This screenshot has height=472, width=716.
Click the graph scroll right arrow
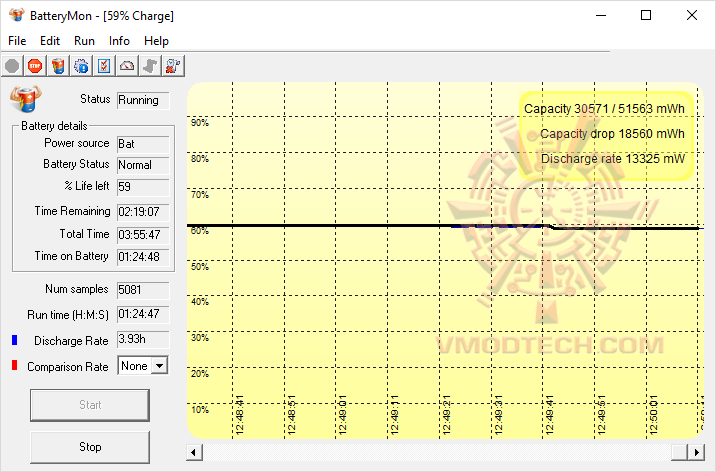click(696, 452)
